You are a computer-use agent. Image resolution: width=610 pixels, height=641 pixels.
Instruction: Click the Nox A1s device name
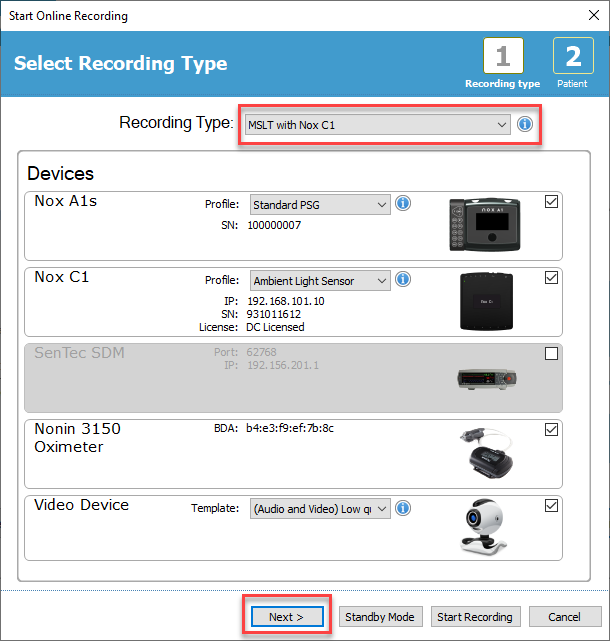[66, 201]
